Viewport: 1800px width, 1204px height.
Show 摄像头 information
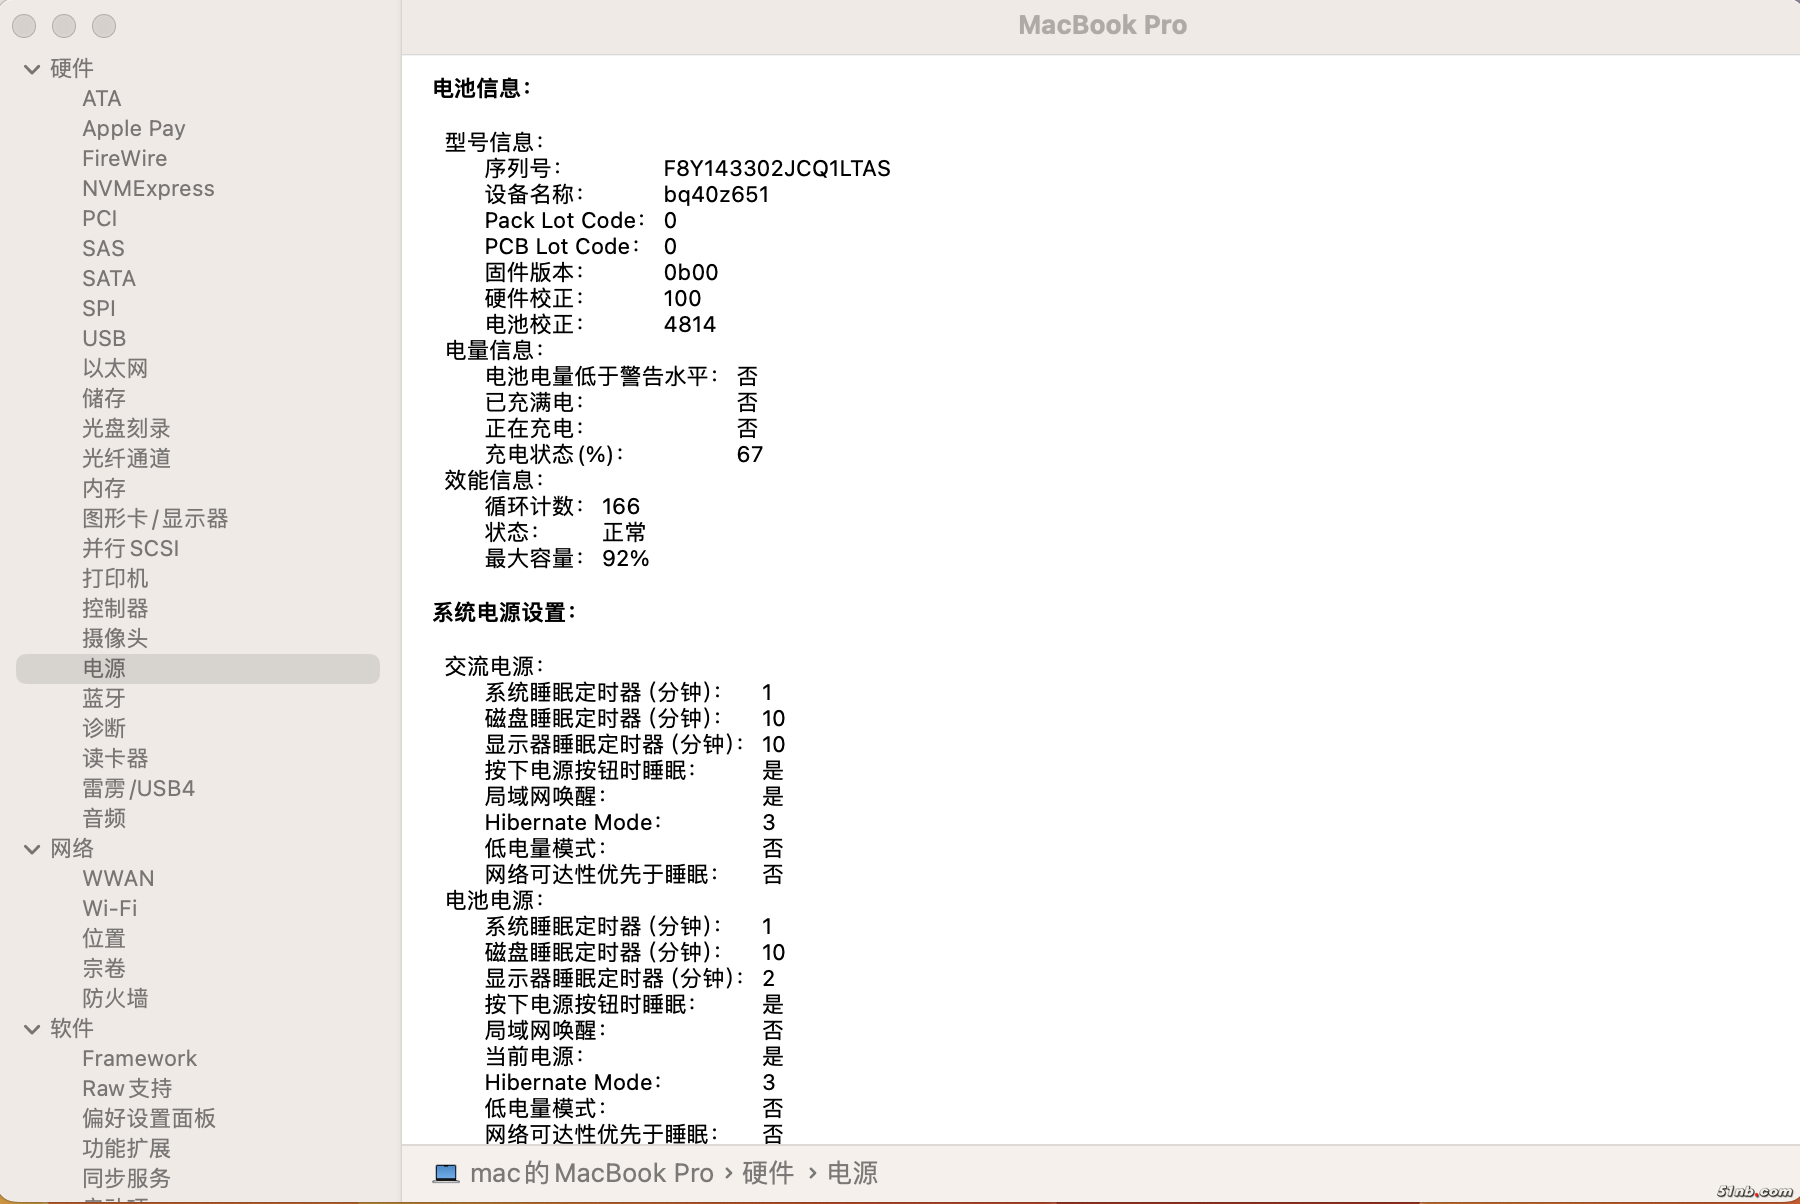(115, 638)
